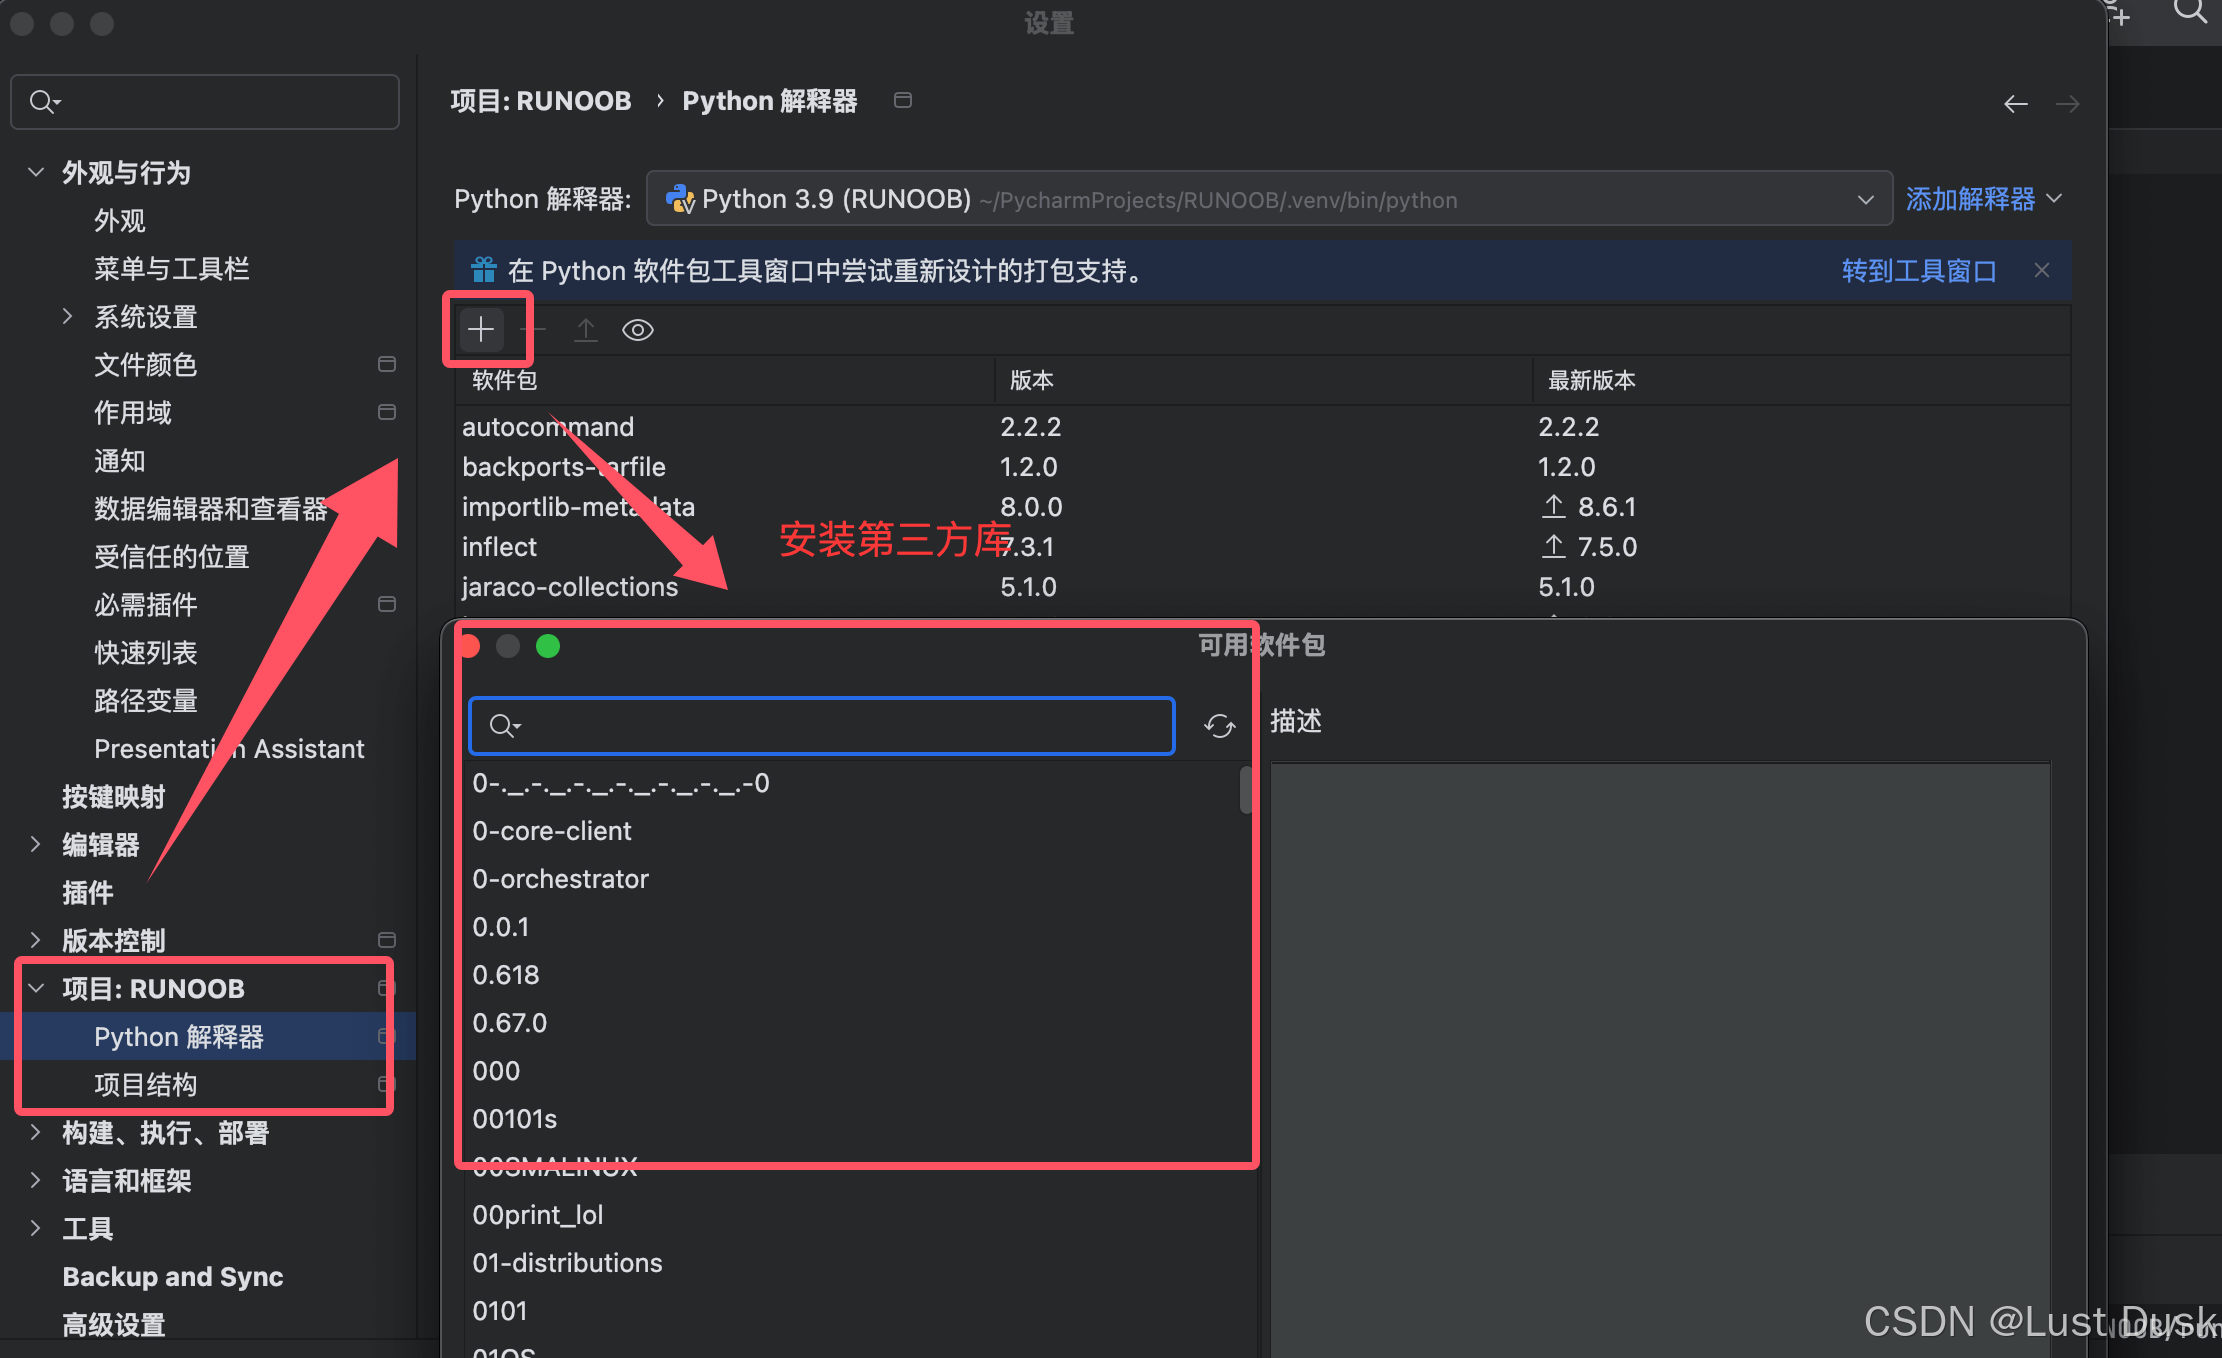Select 路径变量 in settings tree
Image resolution: width=2222 pixels, height=1358 pixels.
(x=145, y=700)
